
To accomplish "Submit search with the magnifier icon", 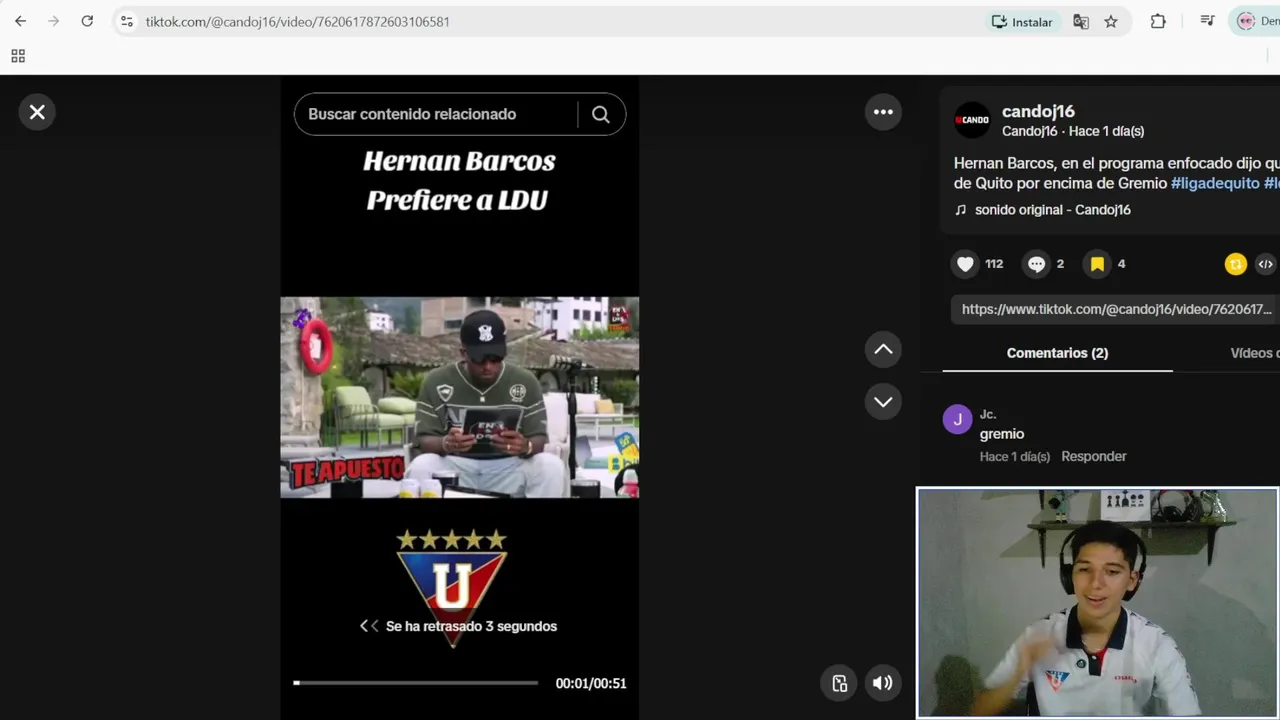I will [600, 114].
